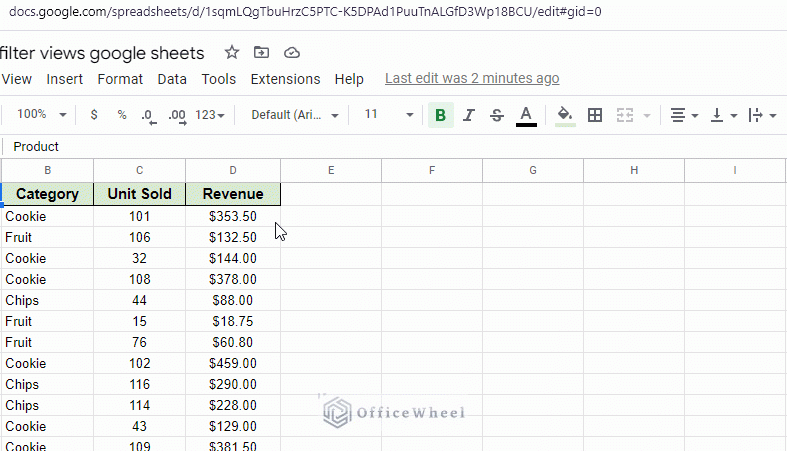Open text wrapping dropdown
The image size is (787, 451).
pyautogui.click(x=762, y=115)
